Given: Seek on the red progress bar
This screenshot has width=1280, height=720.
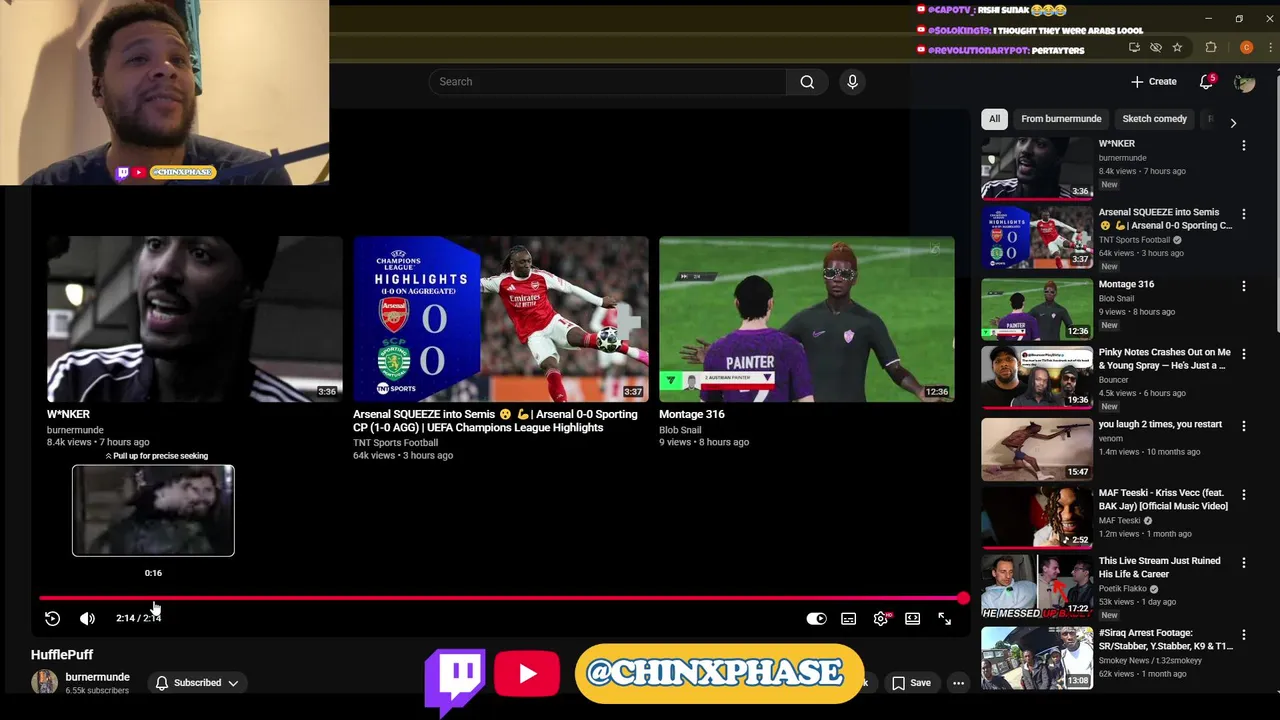Looking at the screenshot, I should tap(500, 598).
